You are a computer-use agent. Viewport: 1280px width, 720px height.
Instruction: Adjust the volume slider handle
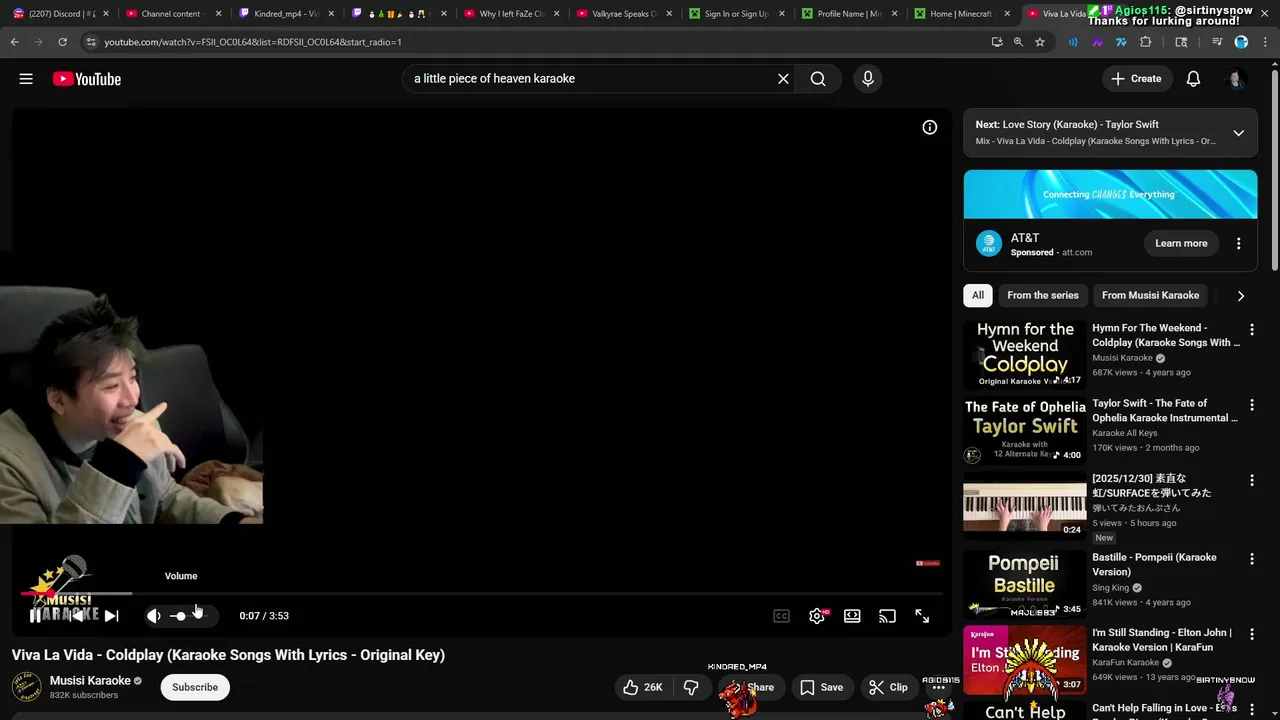click(x=180, y=616)
